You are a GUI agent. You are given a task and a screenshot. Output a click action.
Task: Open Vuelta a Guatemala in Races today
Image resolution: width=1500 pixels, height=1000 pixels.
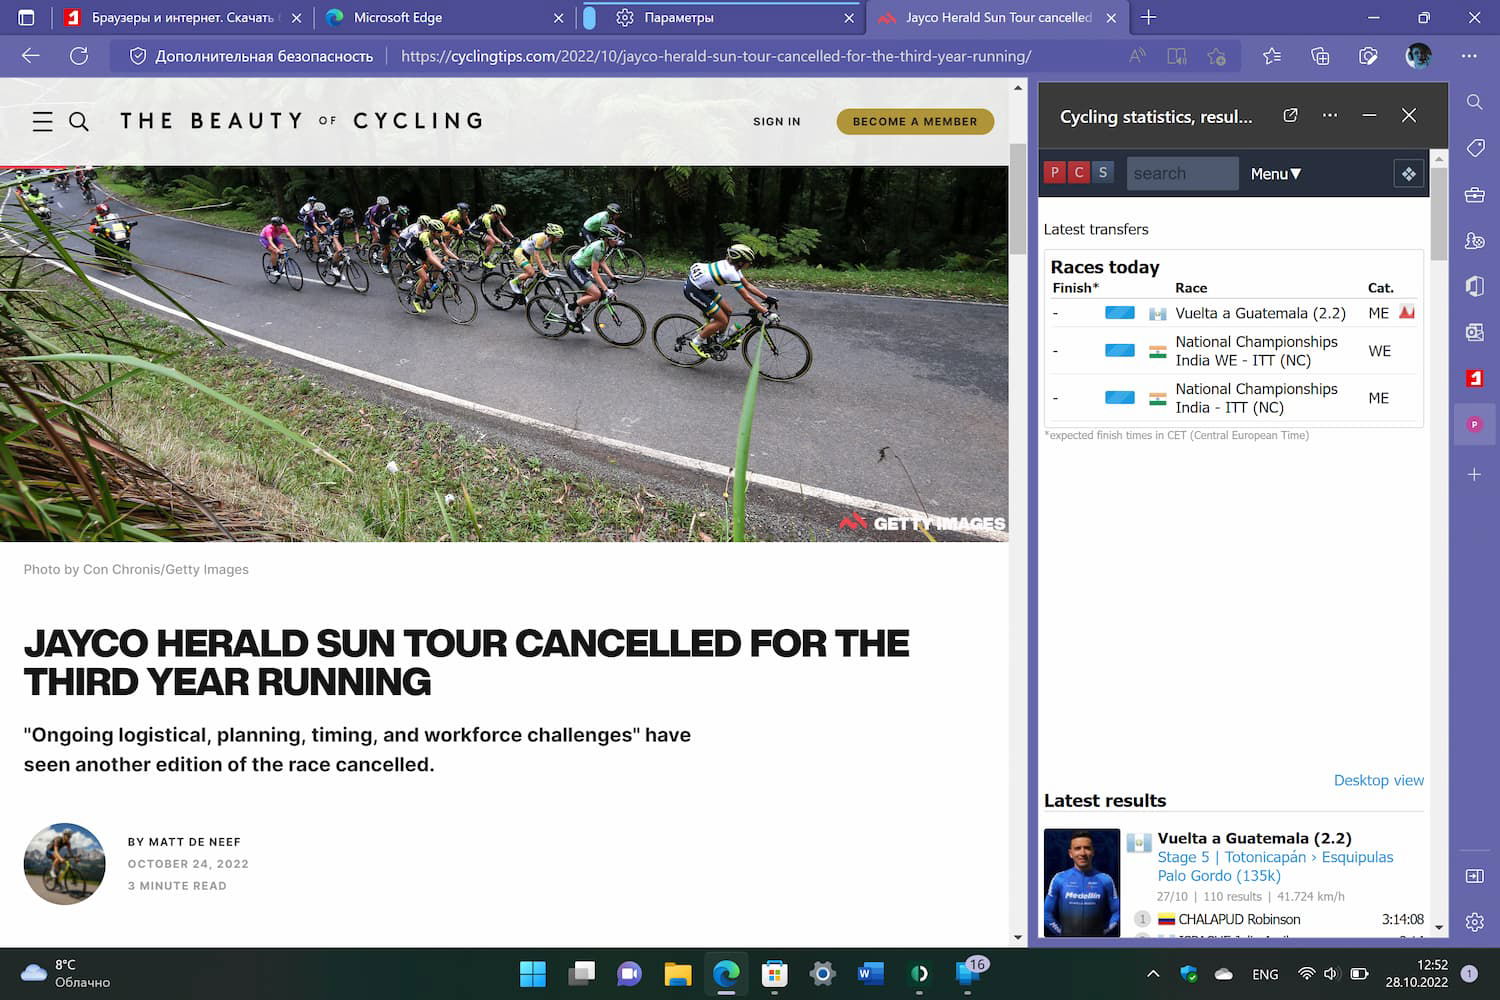[x=1260, y=313]
